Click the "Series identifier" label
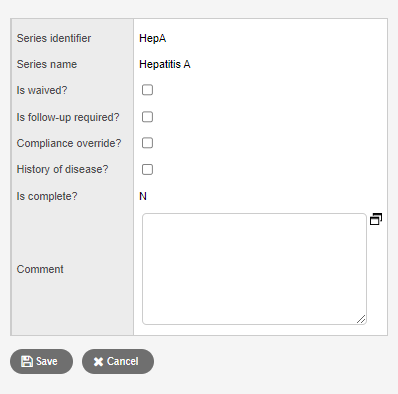Image resolution: width=398 pixels, height=394 pixels. [x=54, y=38]
